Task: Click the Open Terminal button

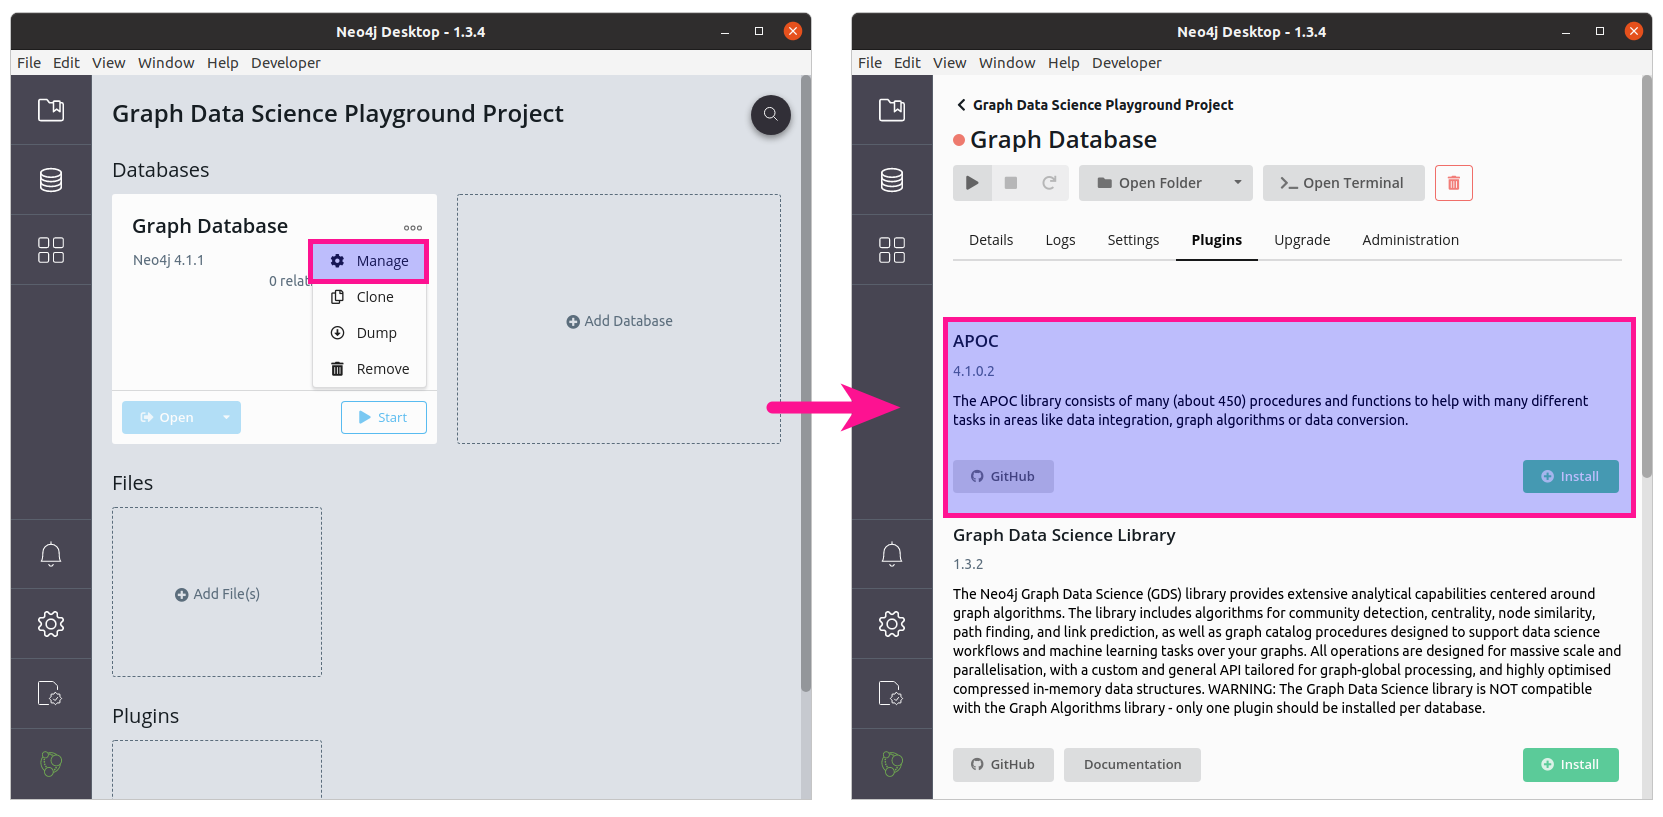Action: (x=1344, y=183)
